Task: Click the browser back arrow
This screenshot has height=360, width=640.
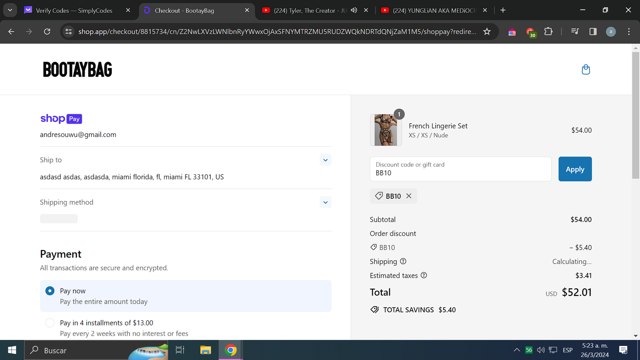Action: pos(11,31)
